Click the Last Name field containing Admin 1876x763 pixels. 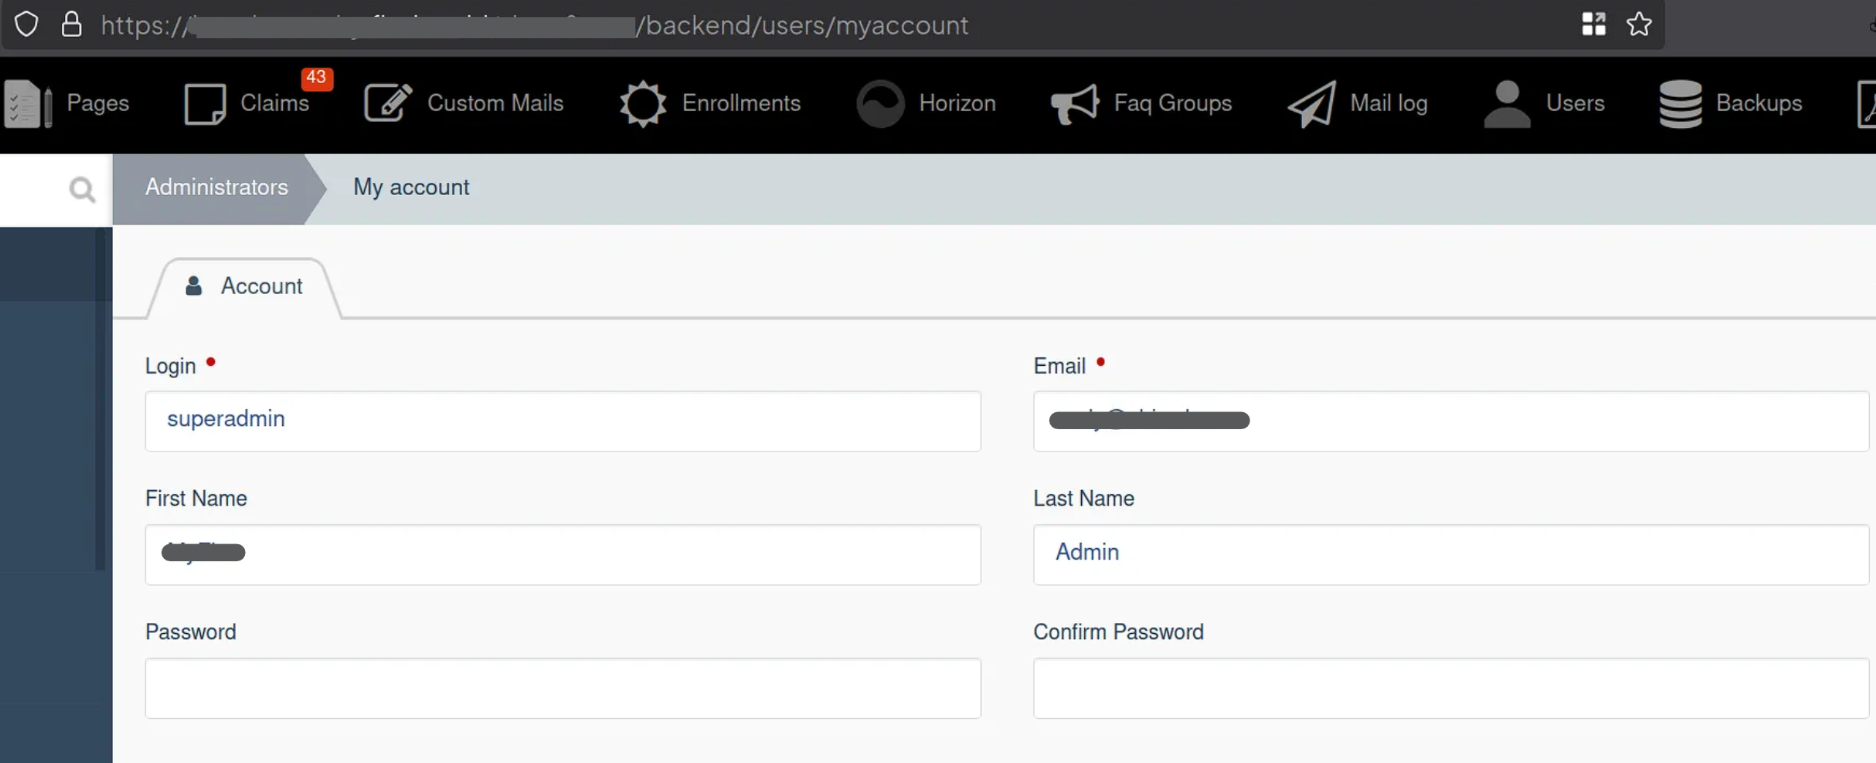1451,554
